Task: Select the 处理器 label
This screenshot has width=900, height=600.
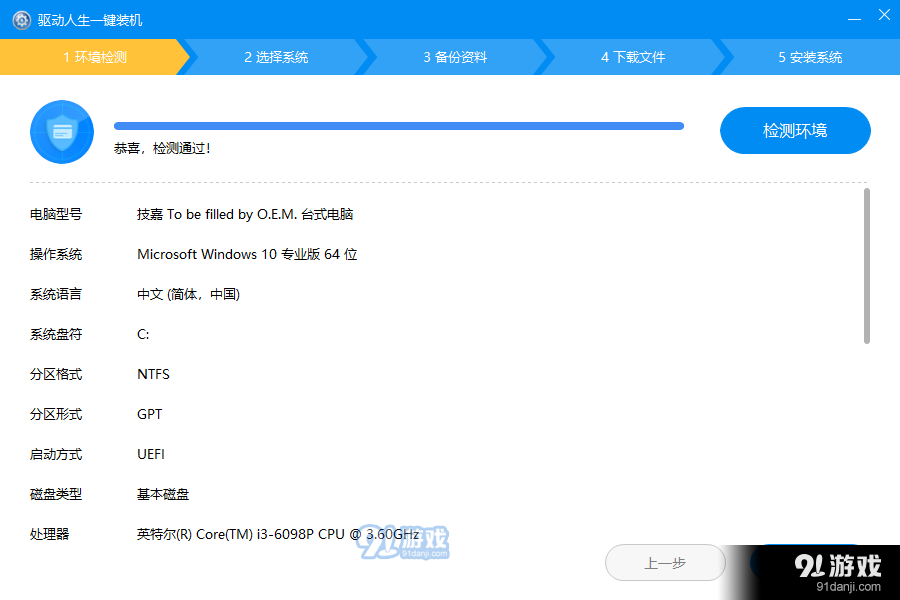Action: pos(49,534)
